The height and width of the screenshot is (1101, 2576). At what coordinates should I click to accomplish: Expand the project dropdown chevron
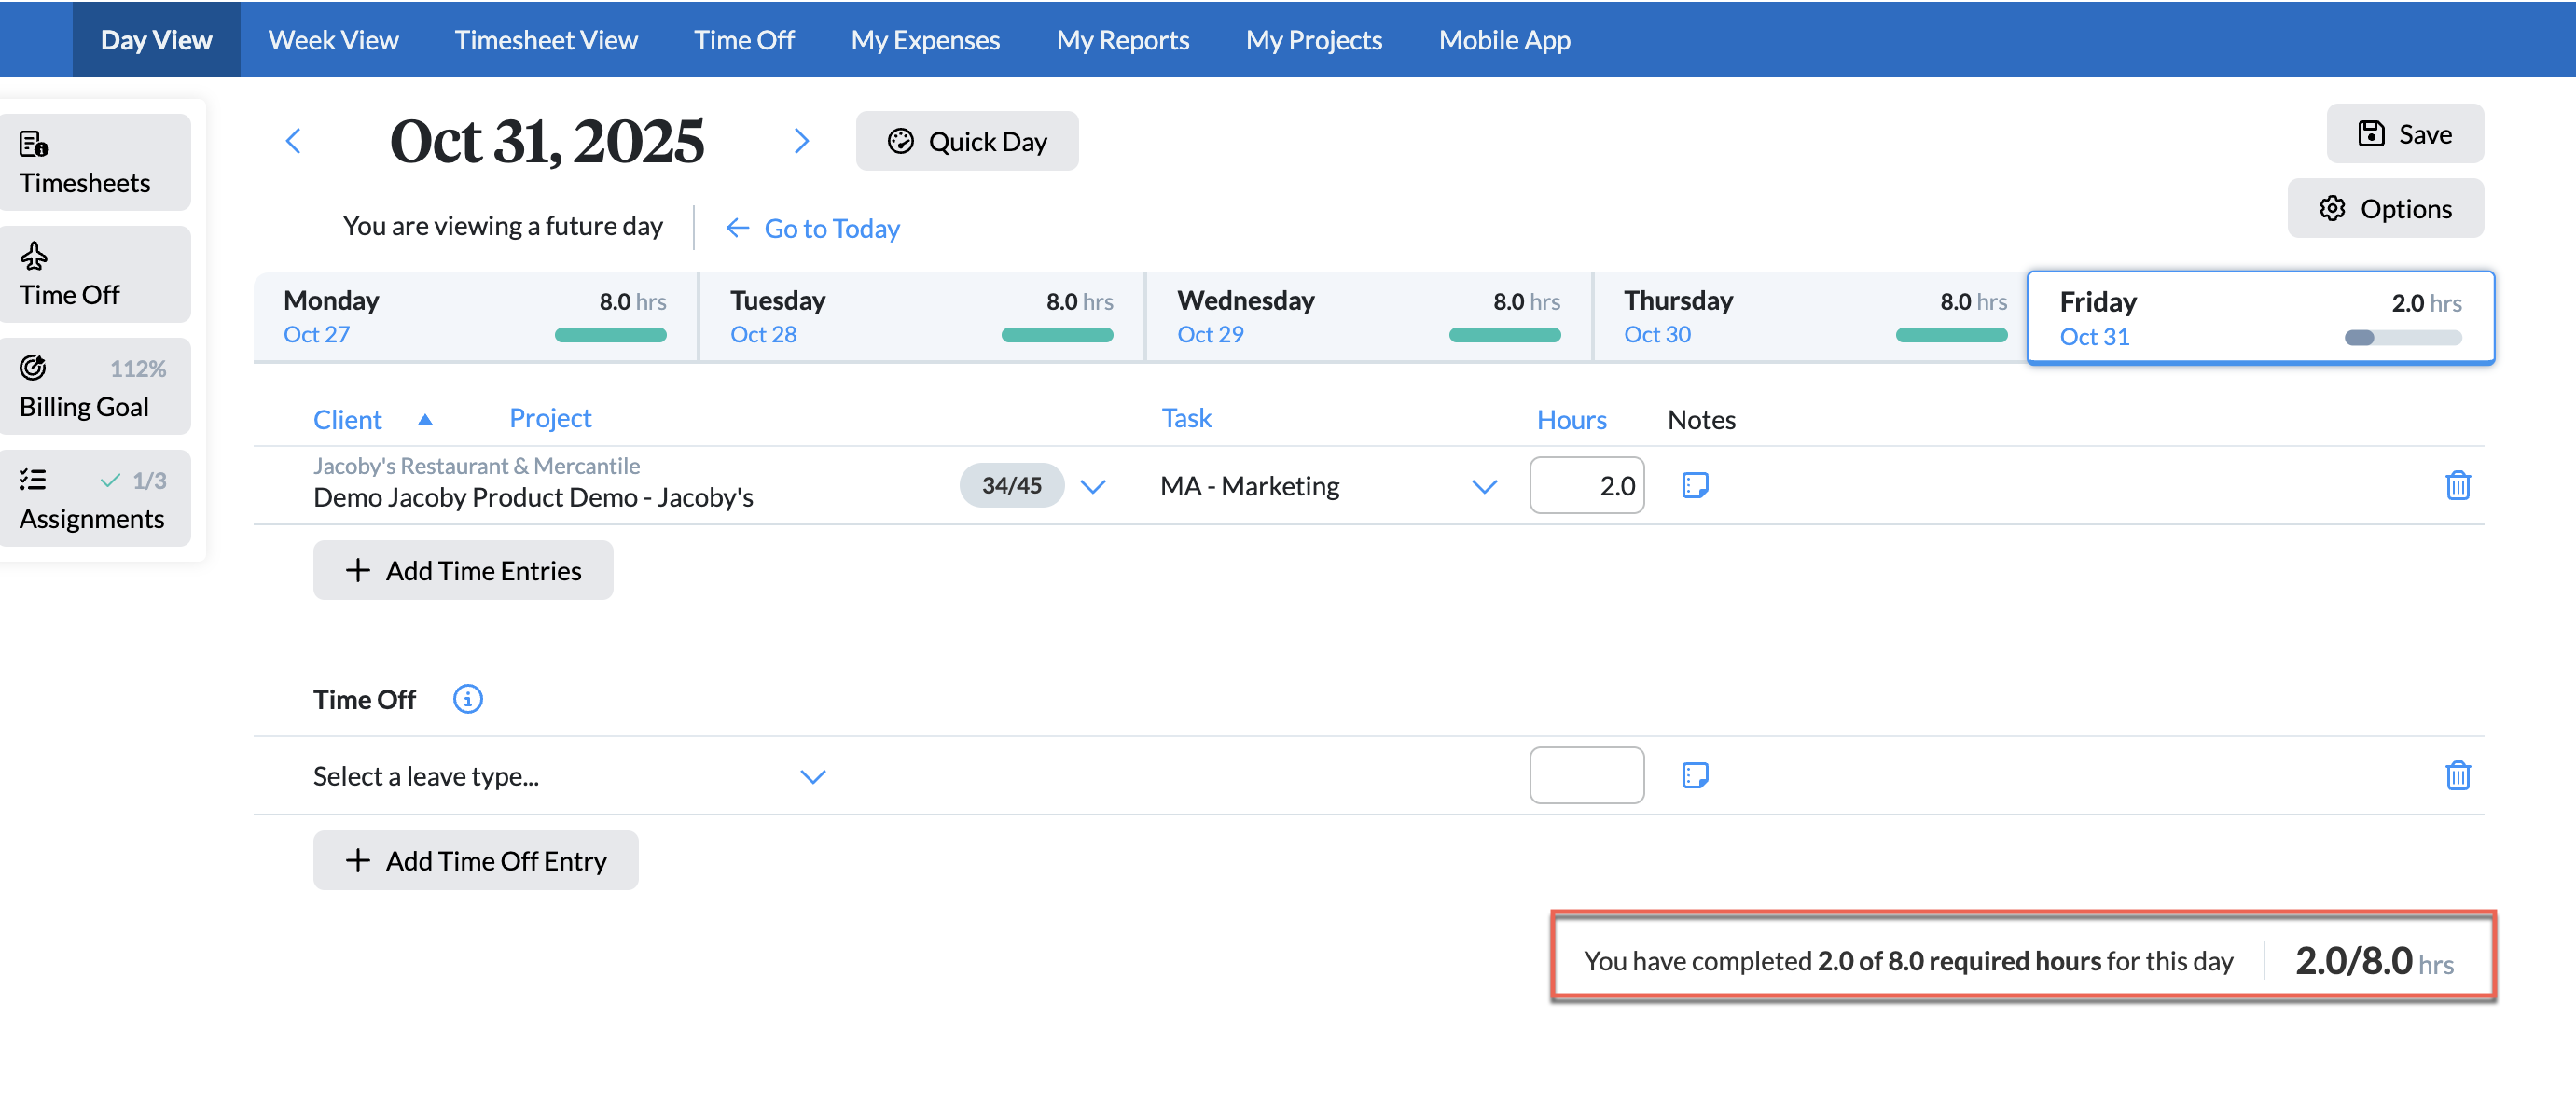pyautogui.click(x=1093, y=487)
